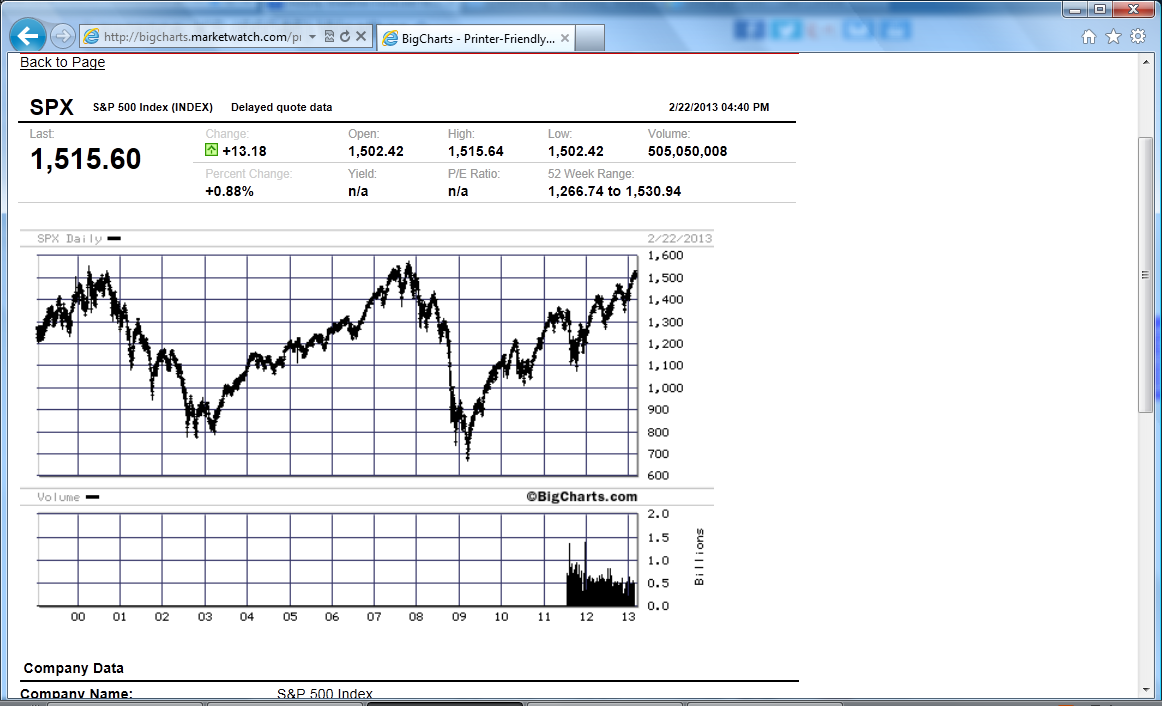The image size is (1162, 706).
Task: Click the Volume value 505,050,008
Action: coord(687,151)
